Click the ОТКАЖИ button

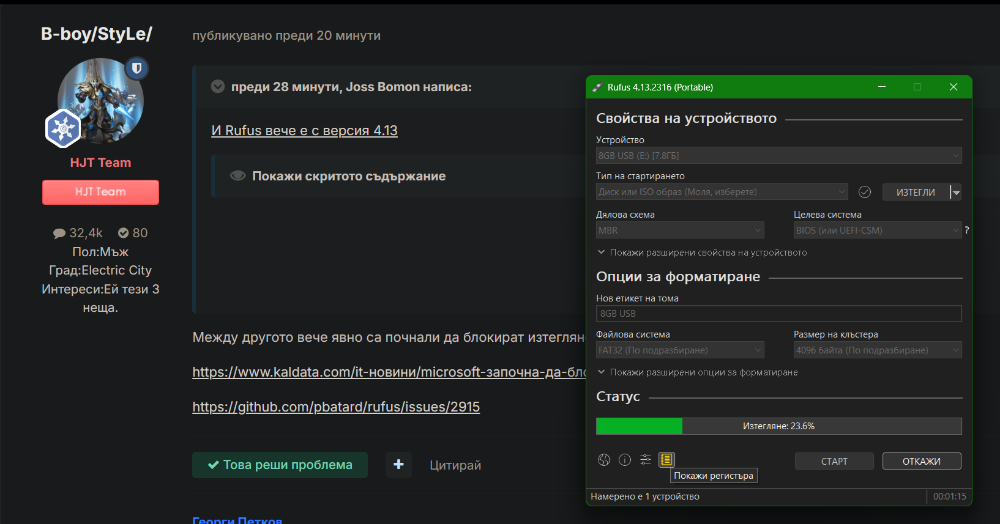click(922, 461)
